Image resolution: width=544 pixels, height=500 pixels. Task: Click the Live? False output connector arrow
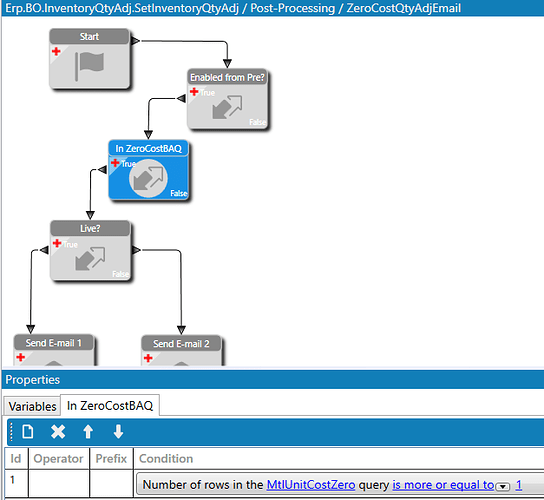tap(136, 250)
